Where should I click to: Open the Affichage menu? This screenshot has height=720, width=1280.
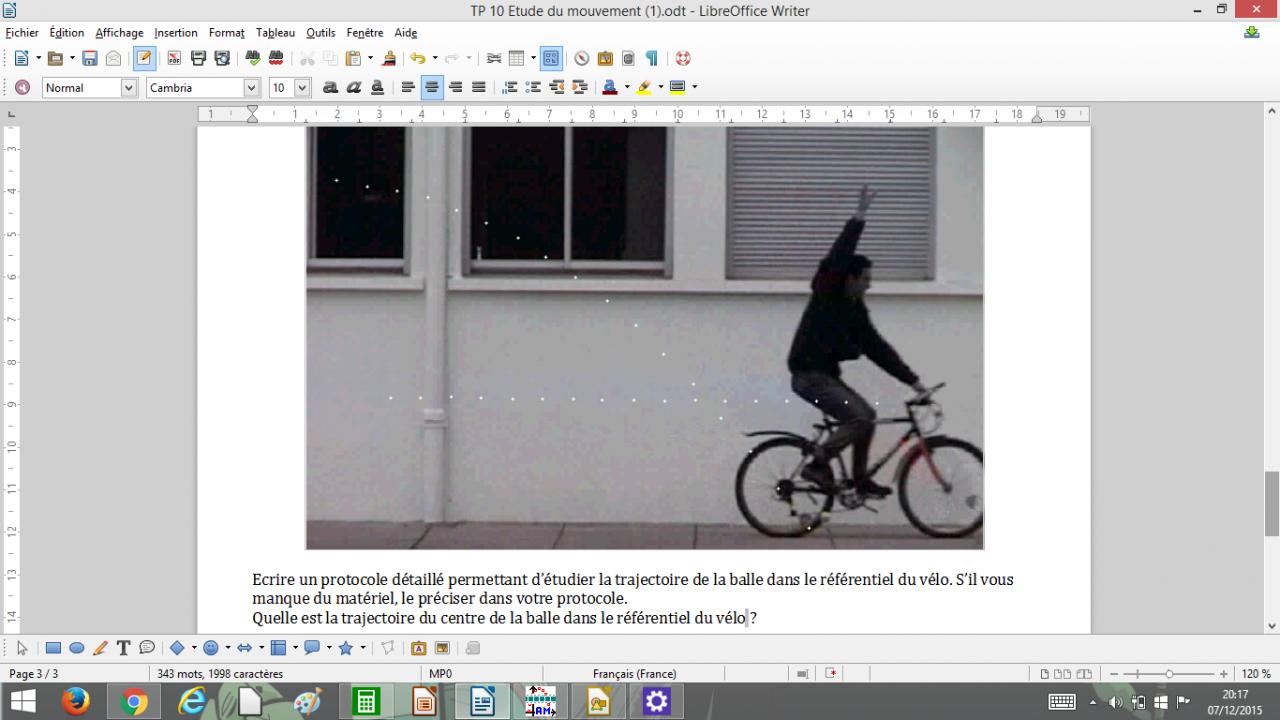(x=120, y=33)
